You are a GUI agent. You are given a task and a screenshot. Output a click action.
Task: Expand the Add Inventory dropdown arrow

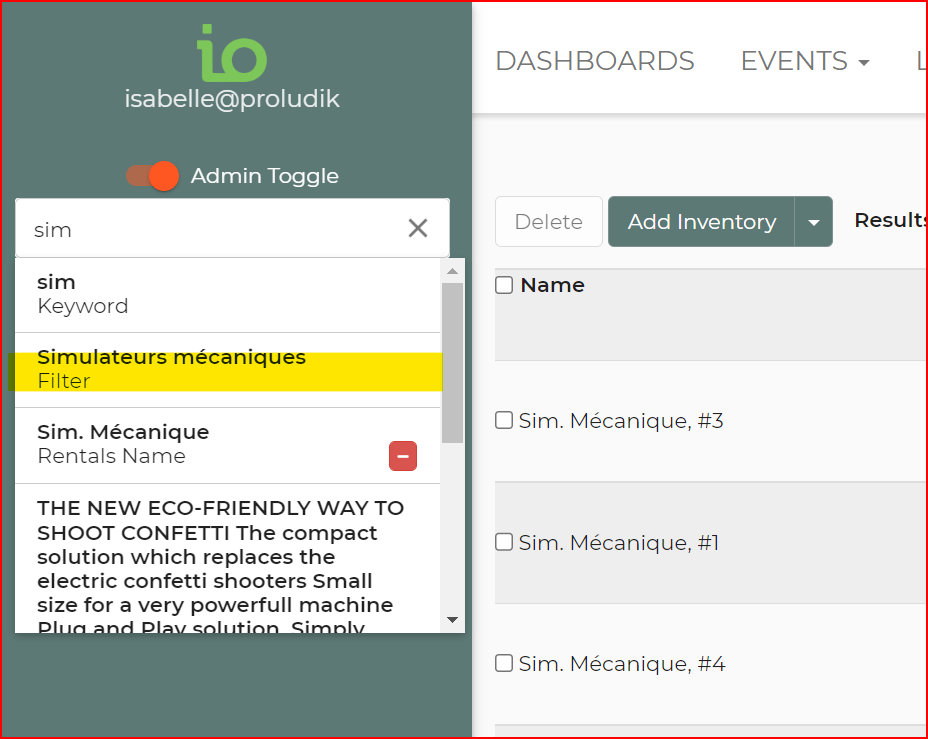pos(814,222)
